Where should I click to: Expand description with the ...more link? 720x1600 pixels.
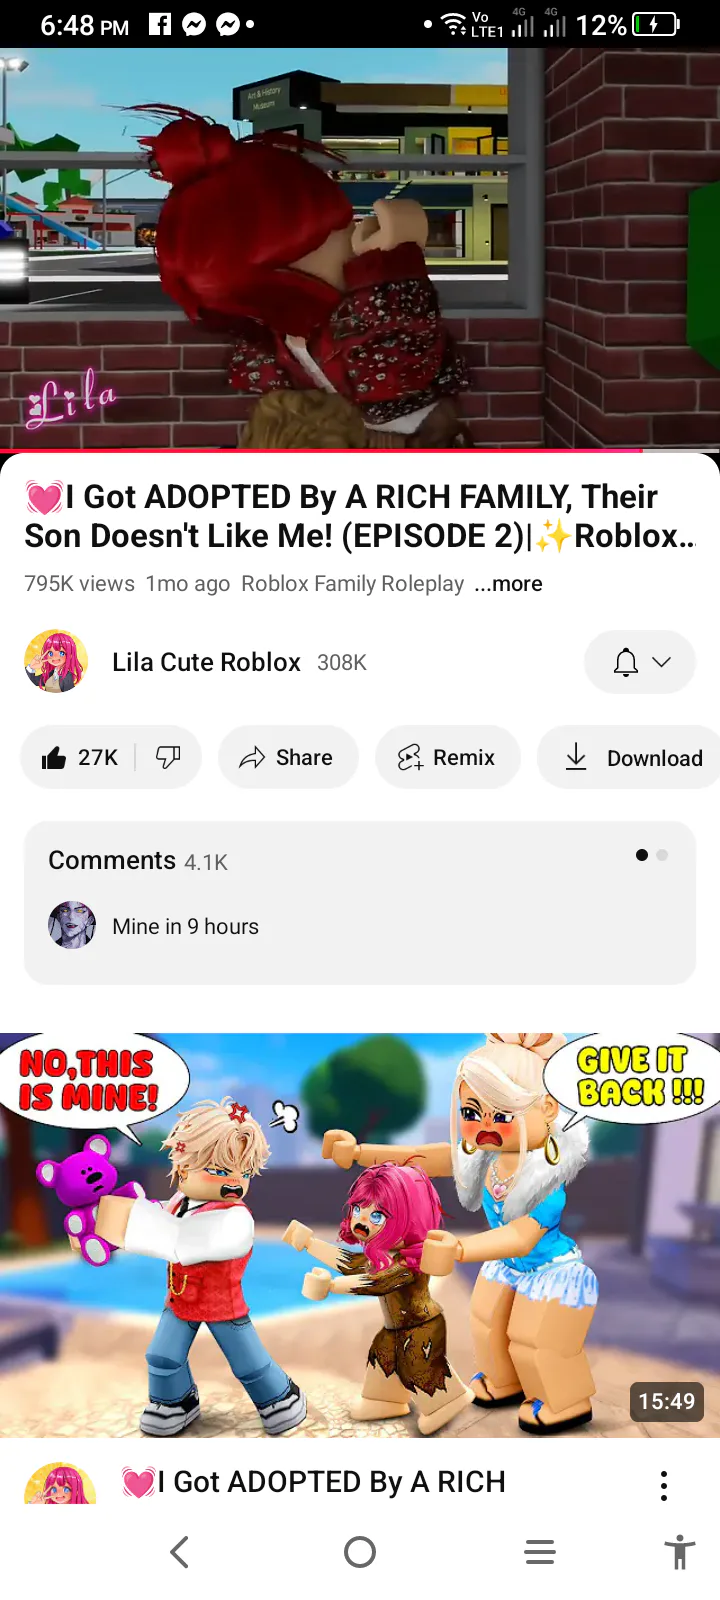509,583
